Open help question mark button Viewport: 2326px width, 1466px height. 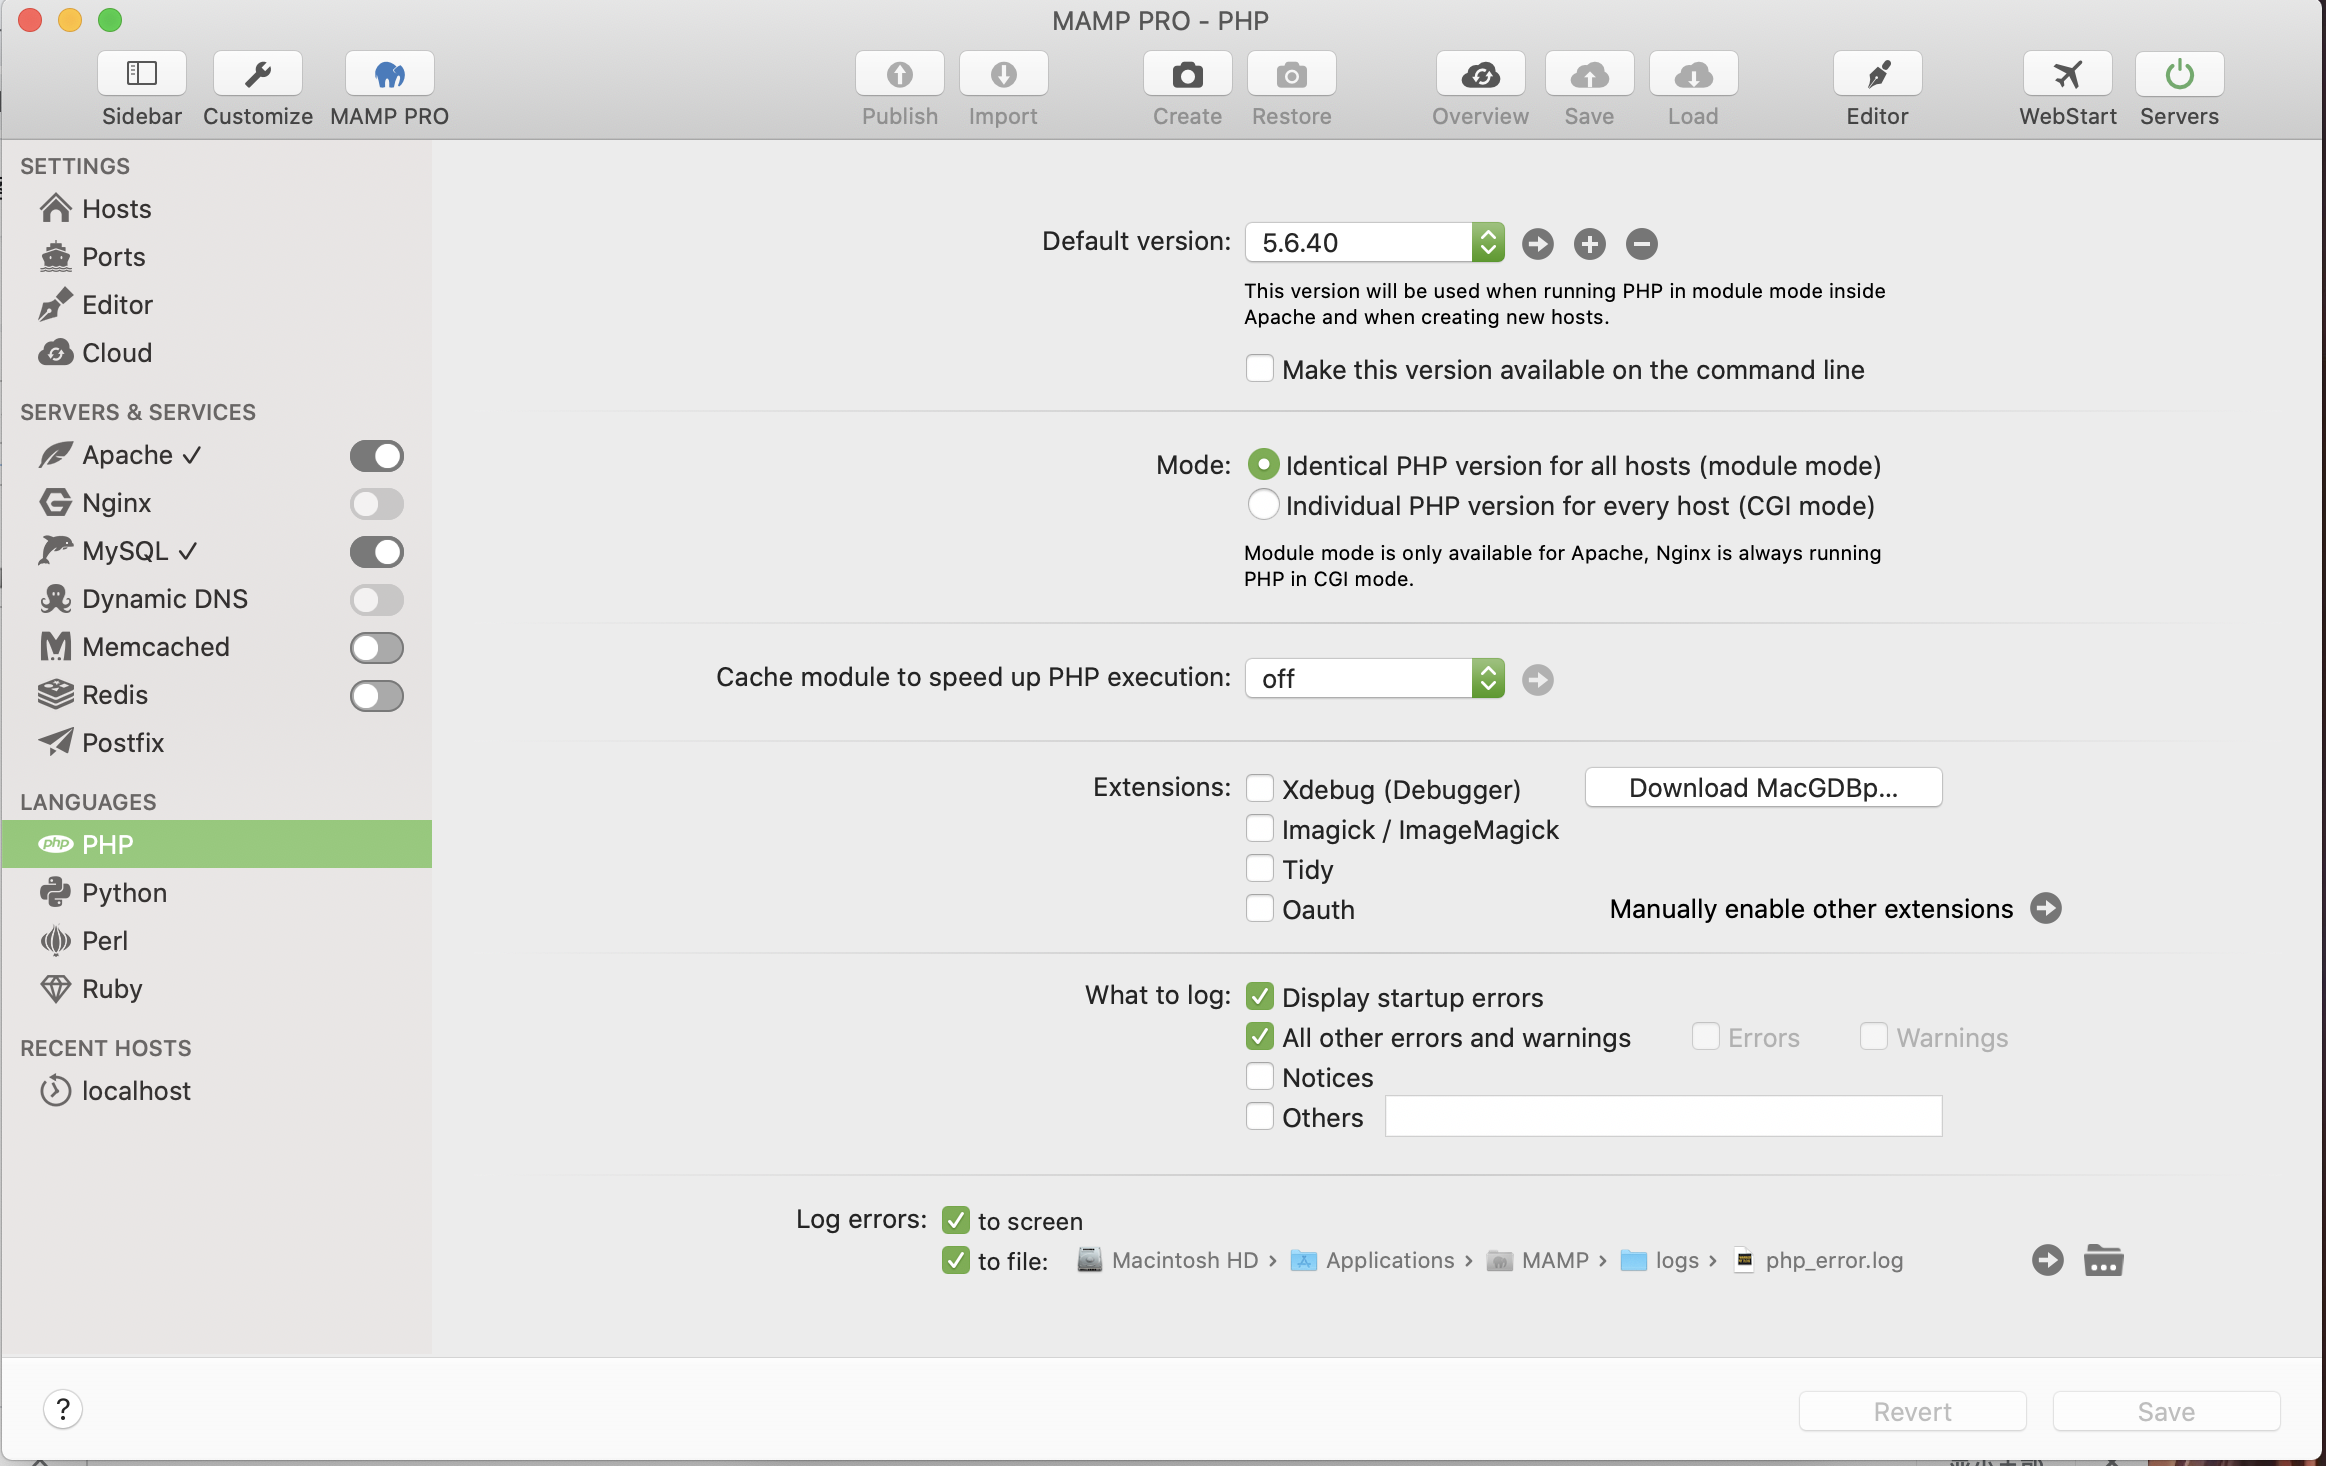pyautogui.click(x=63, y=1410)
